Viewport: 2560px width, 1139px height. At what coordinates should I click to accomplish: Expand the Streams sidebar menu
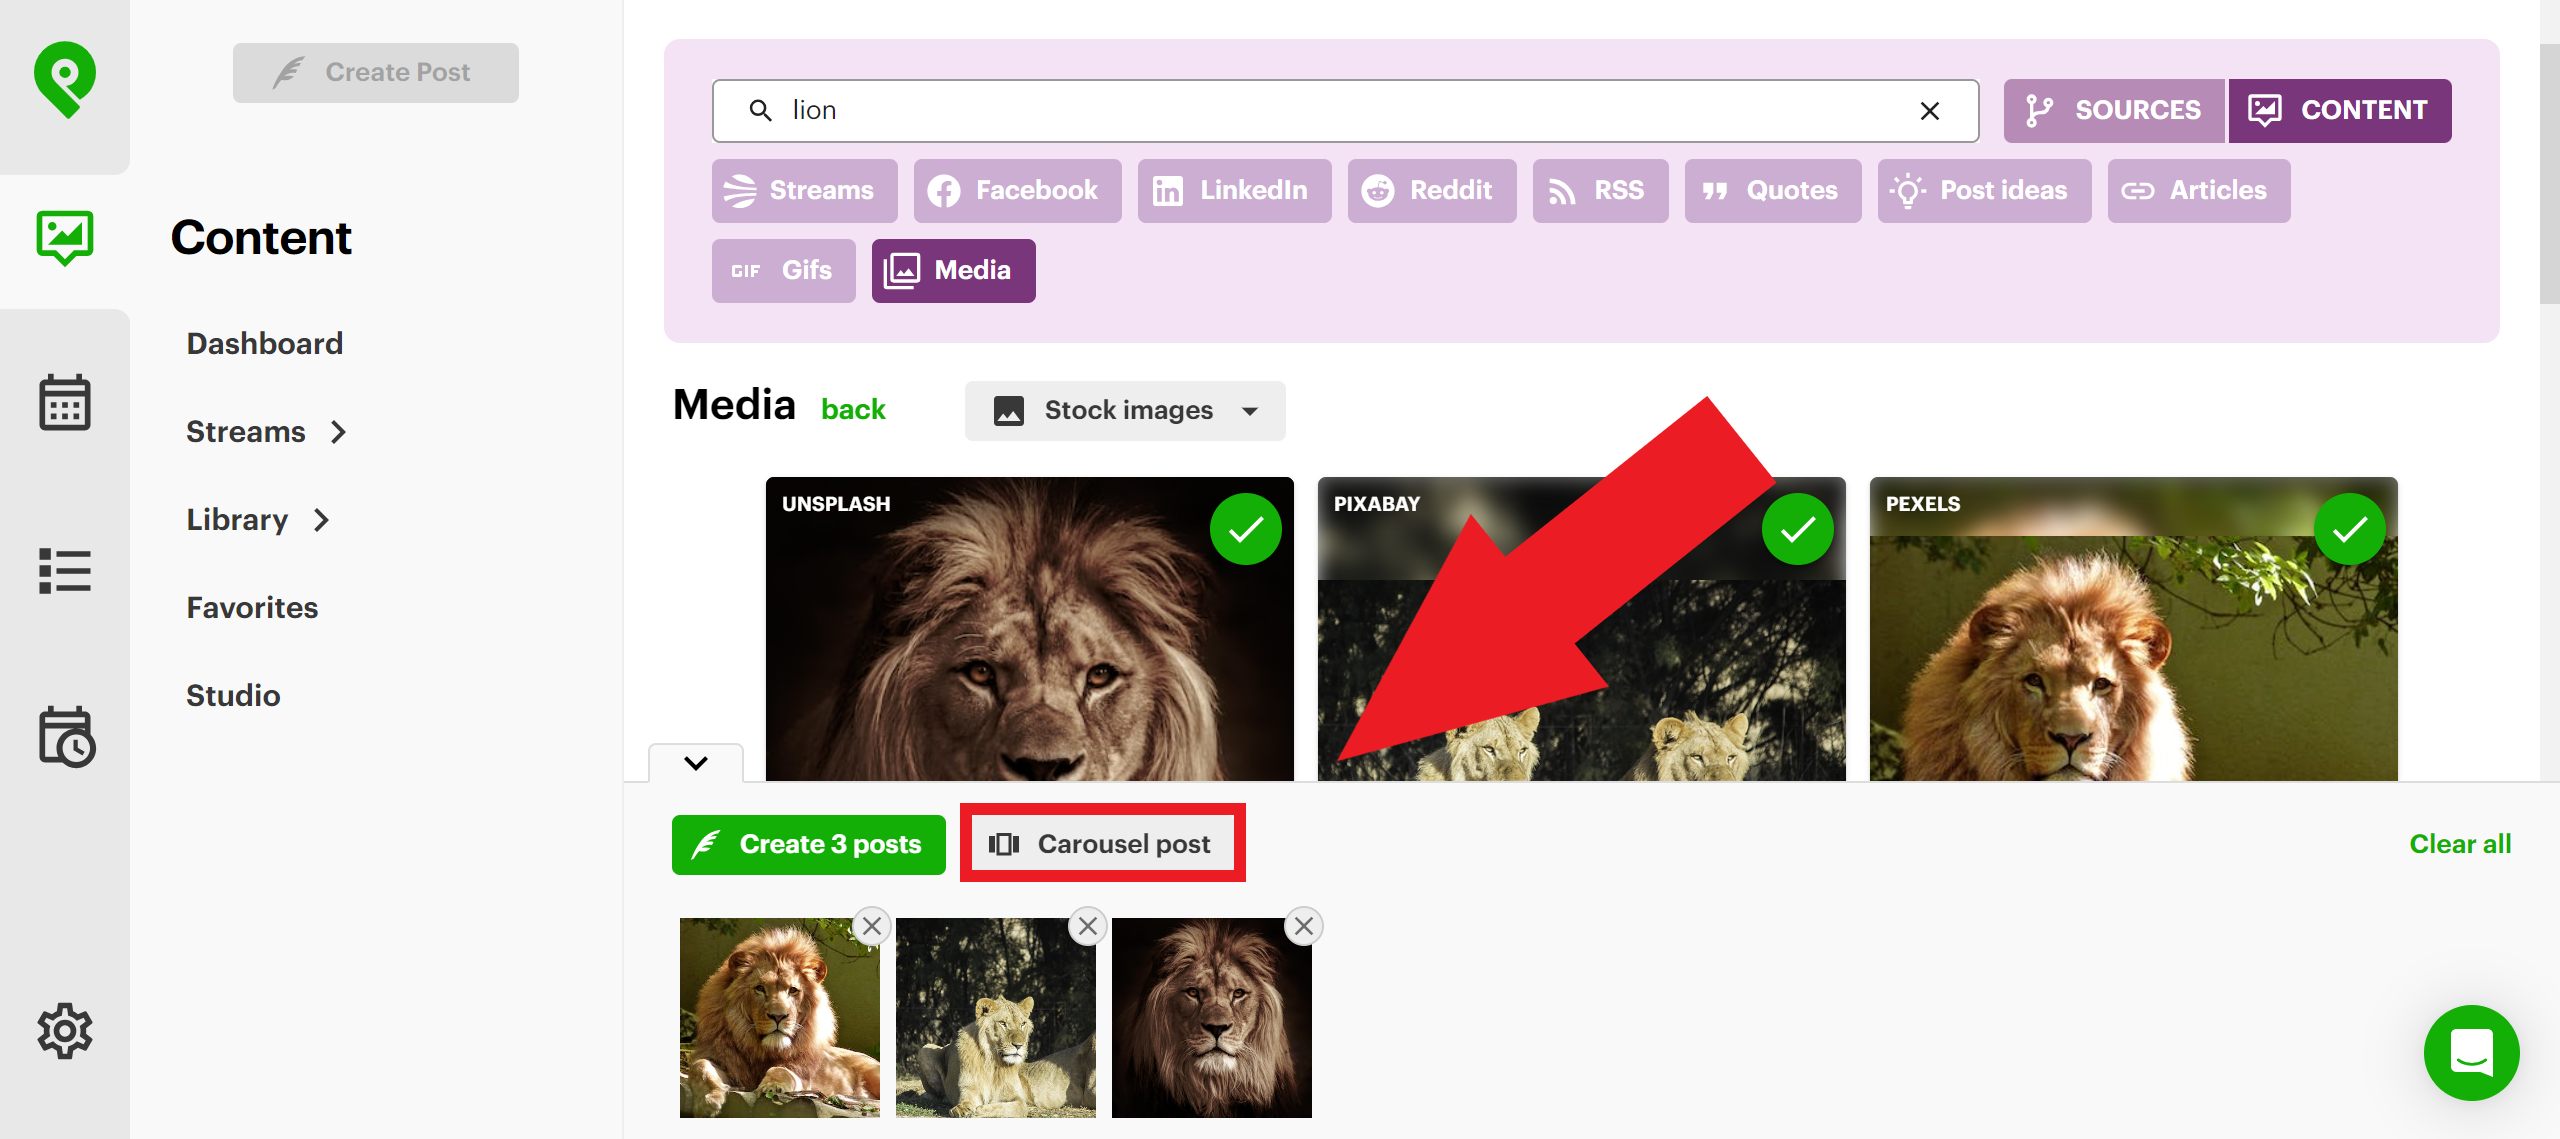click(x=265, y=431)
